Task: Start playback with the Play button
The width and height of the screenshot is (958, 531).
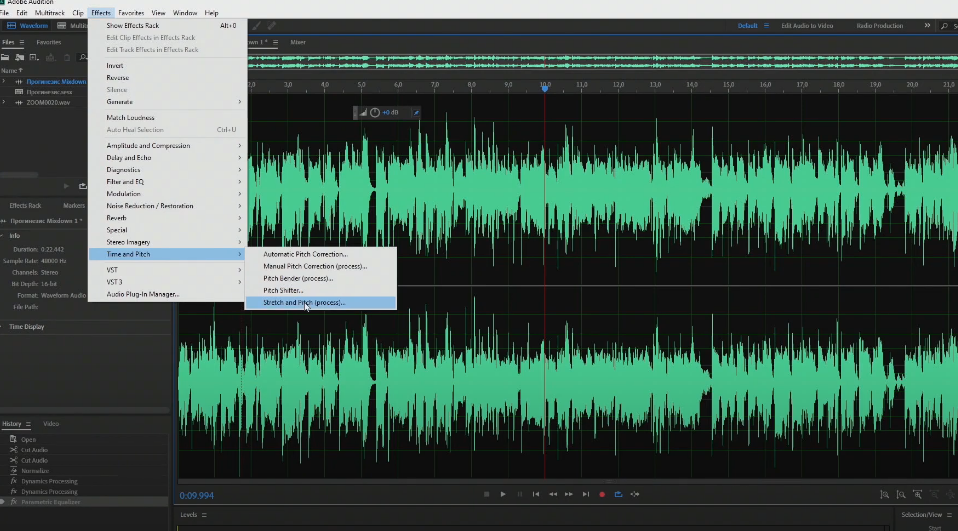Action: pos(503,494)
